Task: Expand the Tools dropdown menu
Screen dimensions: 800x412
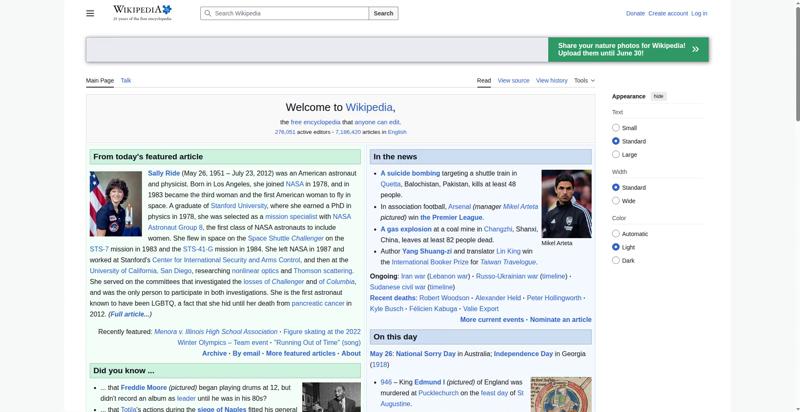Action: tap(584, 81)
